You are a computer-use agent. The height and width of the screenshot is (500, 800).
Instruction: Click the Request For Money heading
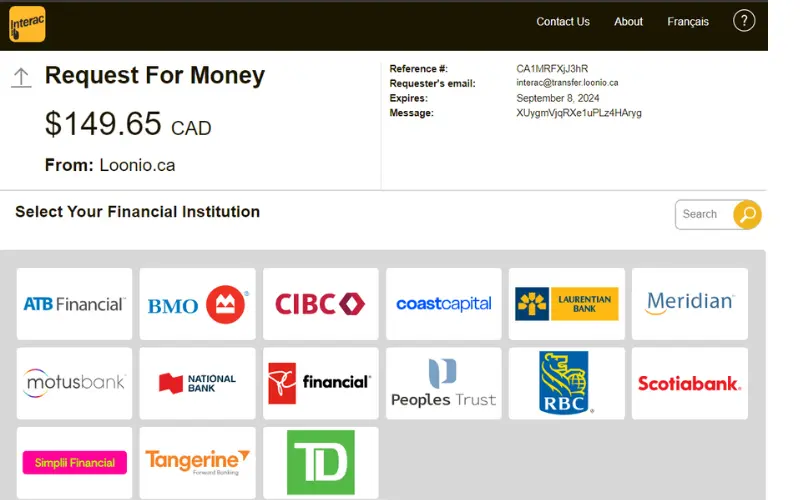pos(155,76)
